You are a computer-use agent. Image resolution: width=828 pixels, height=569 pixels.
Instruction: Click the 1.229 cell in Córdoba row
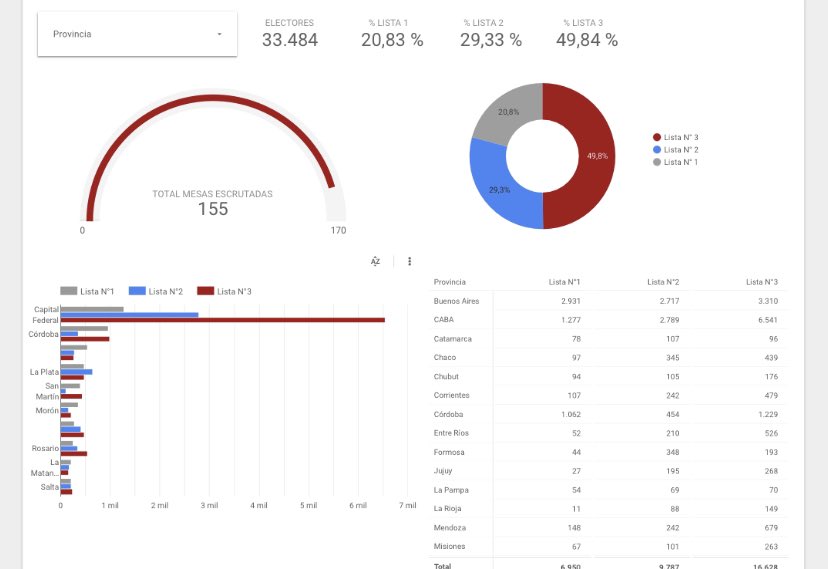click(x=768, y=414)
